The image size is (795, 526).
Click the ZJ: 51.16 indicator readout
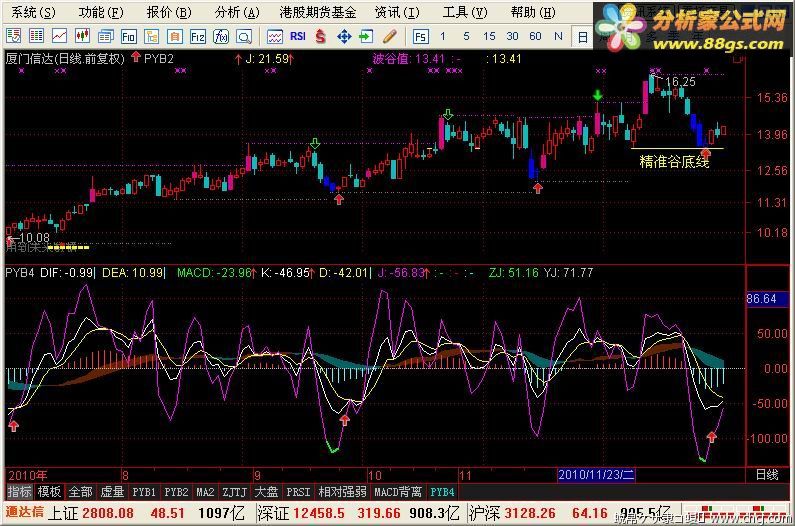(x=513, y=273)
